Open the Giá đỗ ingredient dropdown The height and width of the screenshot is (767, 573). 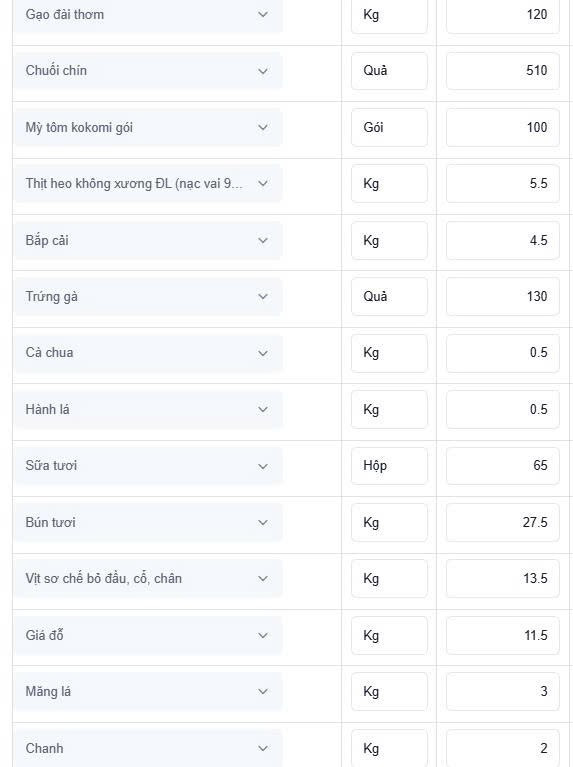147,635
